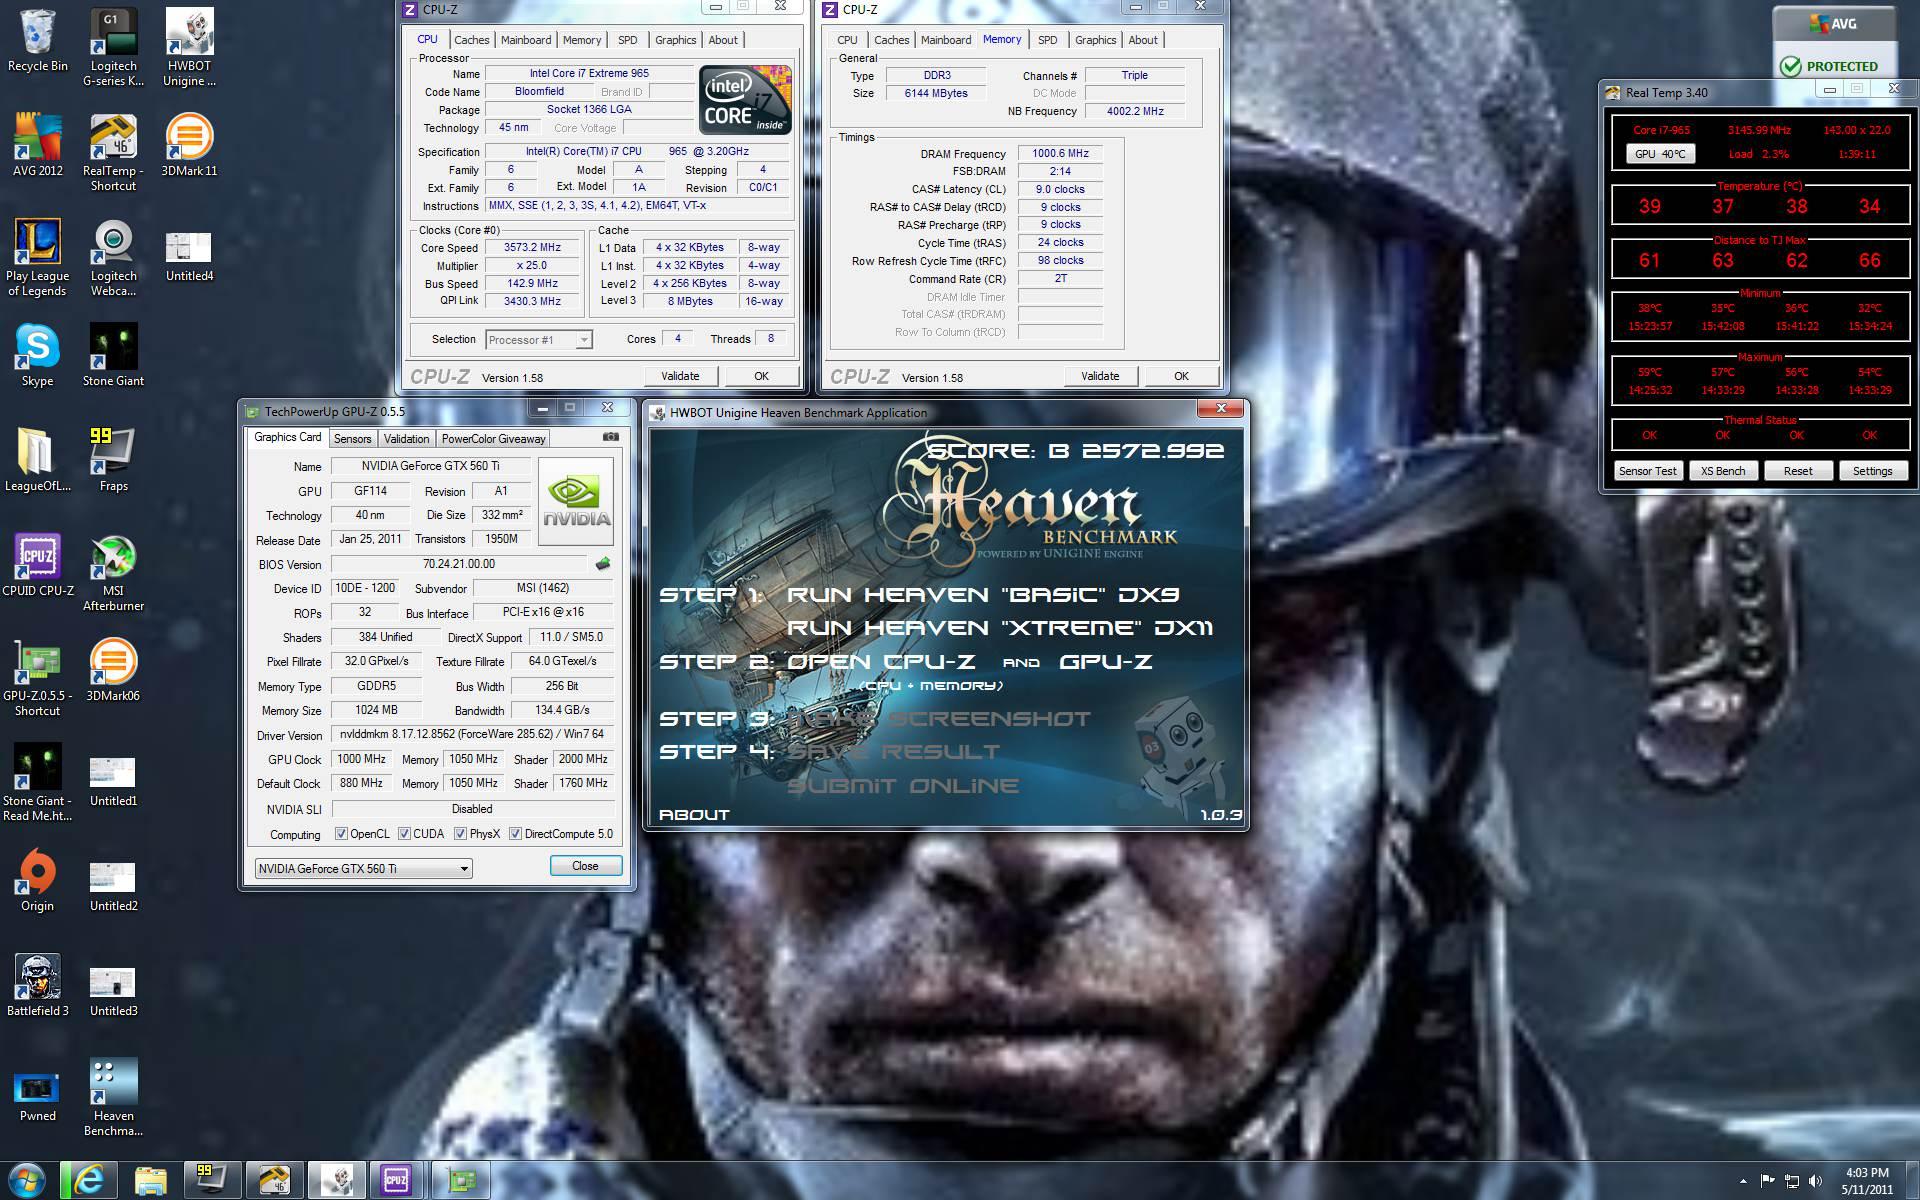
Task: Switch to Sensors tab in GPU-Z
Action: pyautogui.click(x=352, y=439)
